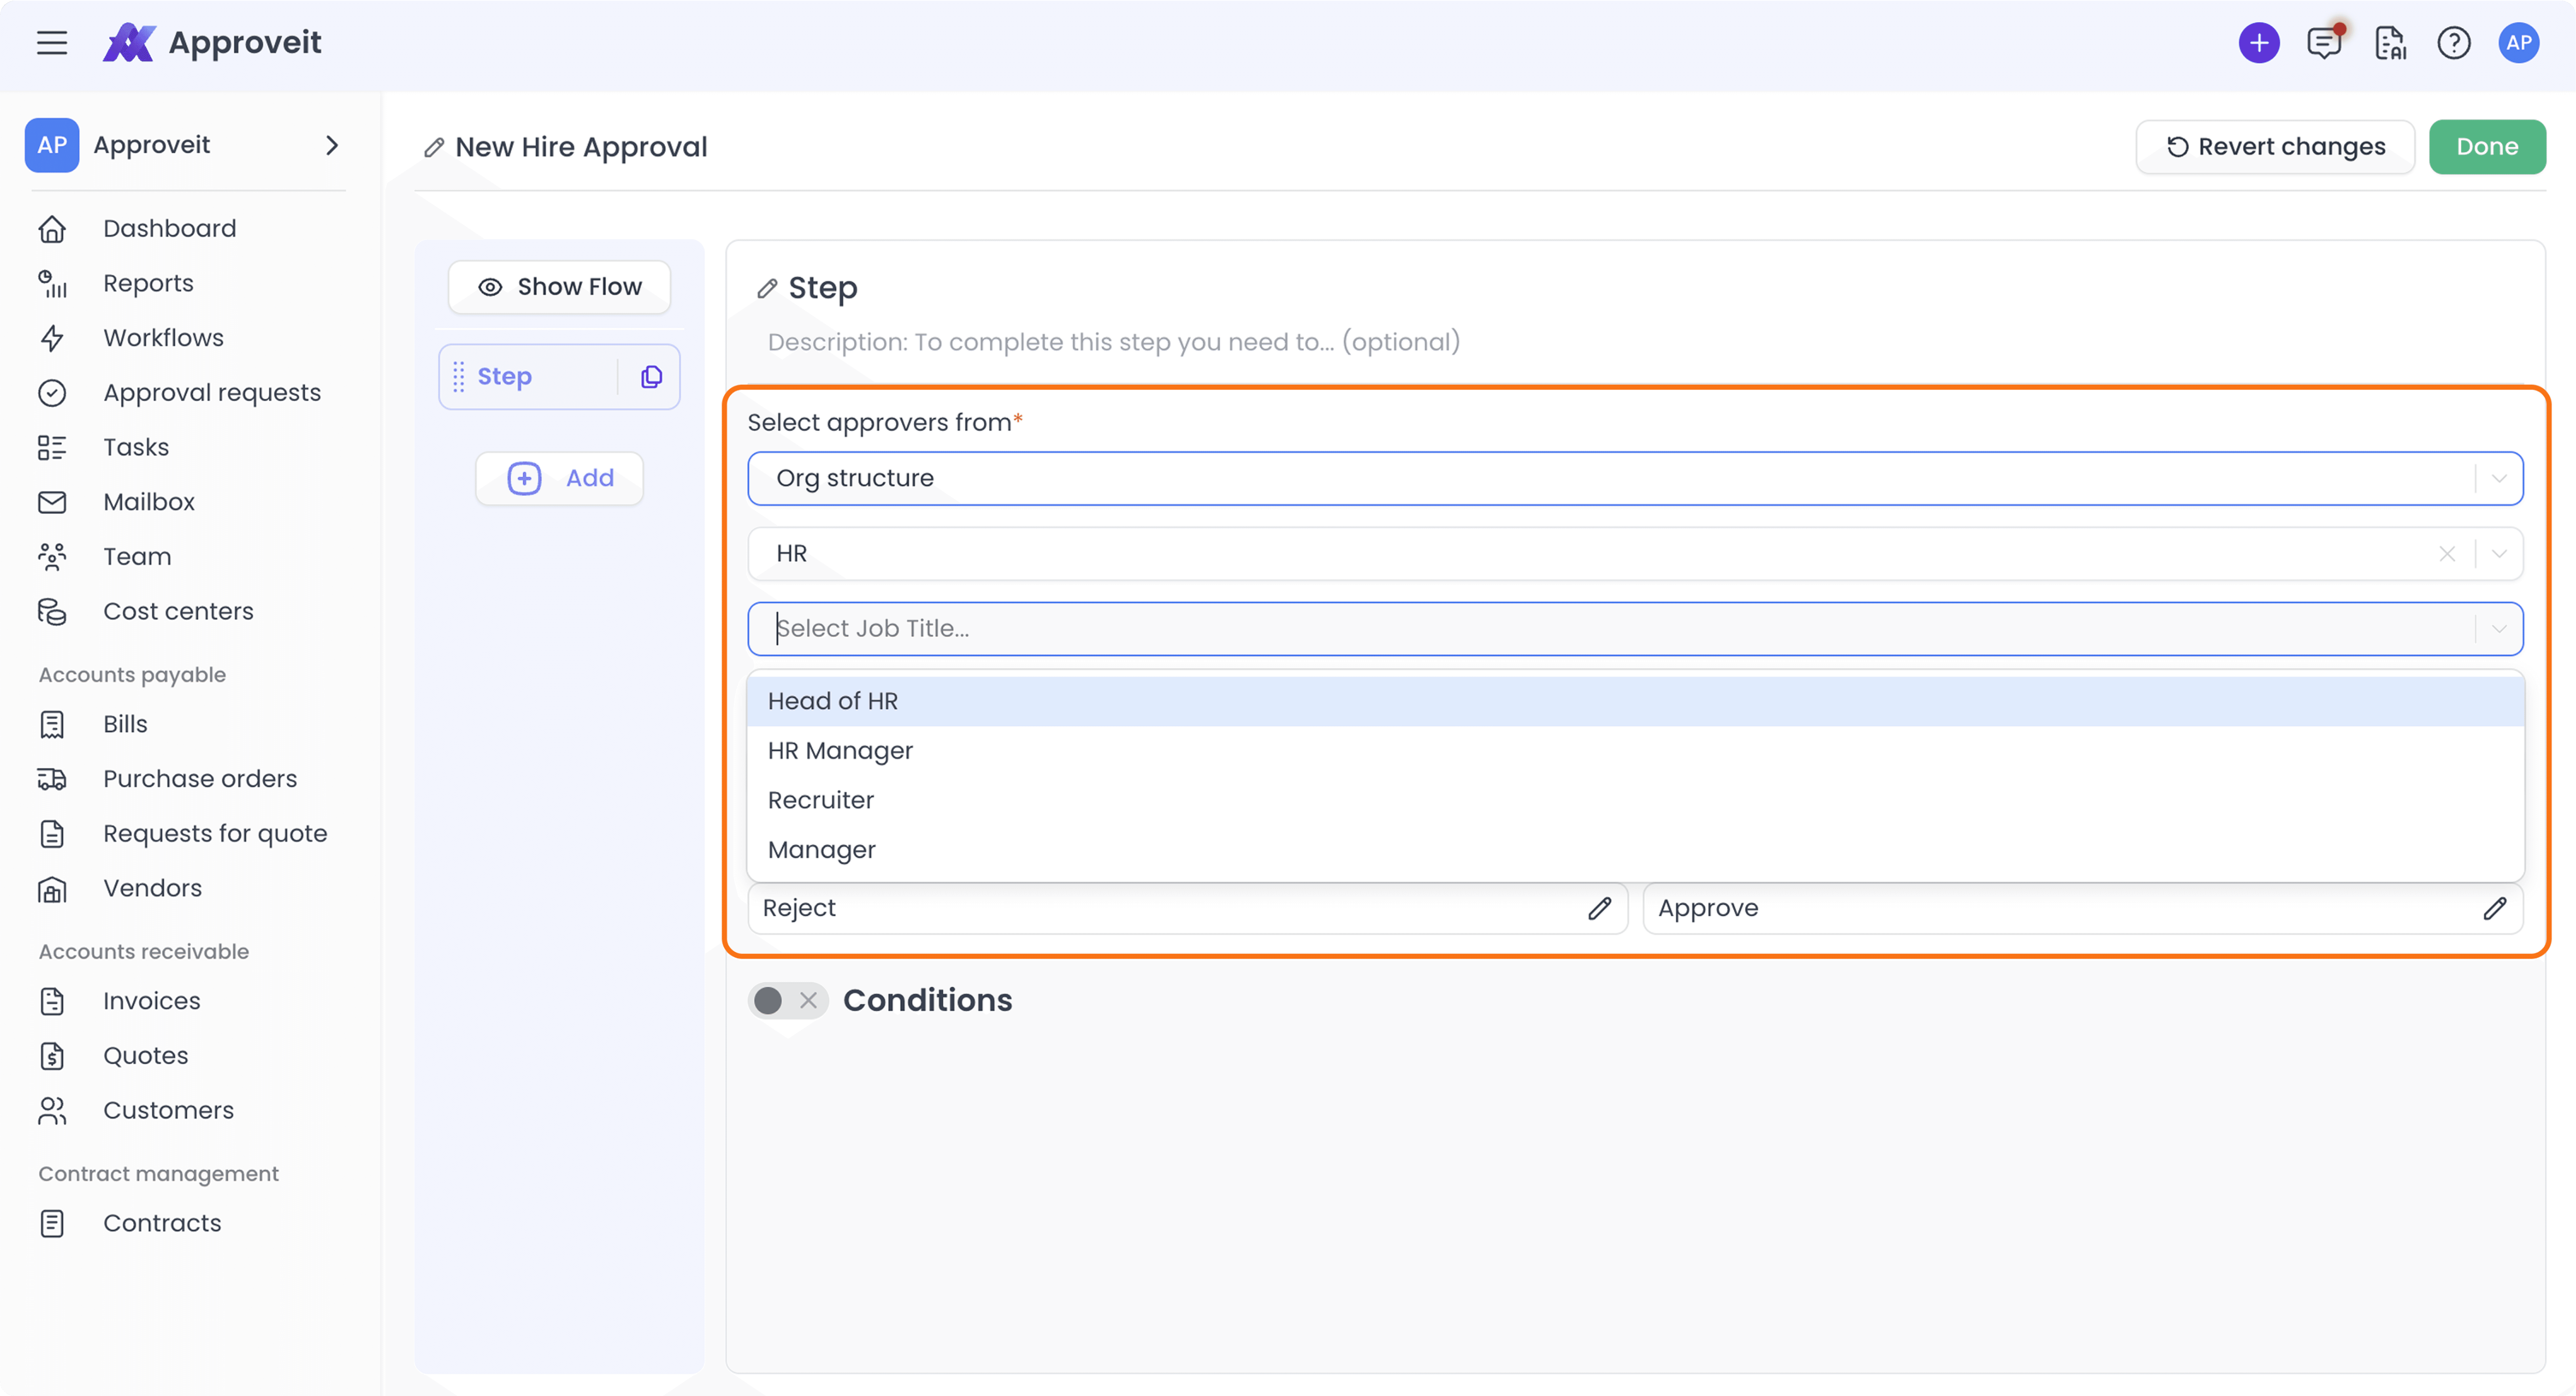Click the Tasks list icon
Image resolution: width=2576 pixels, height=1396 pixels.
click(52, 448)
